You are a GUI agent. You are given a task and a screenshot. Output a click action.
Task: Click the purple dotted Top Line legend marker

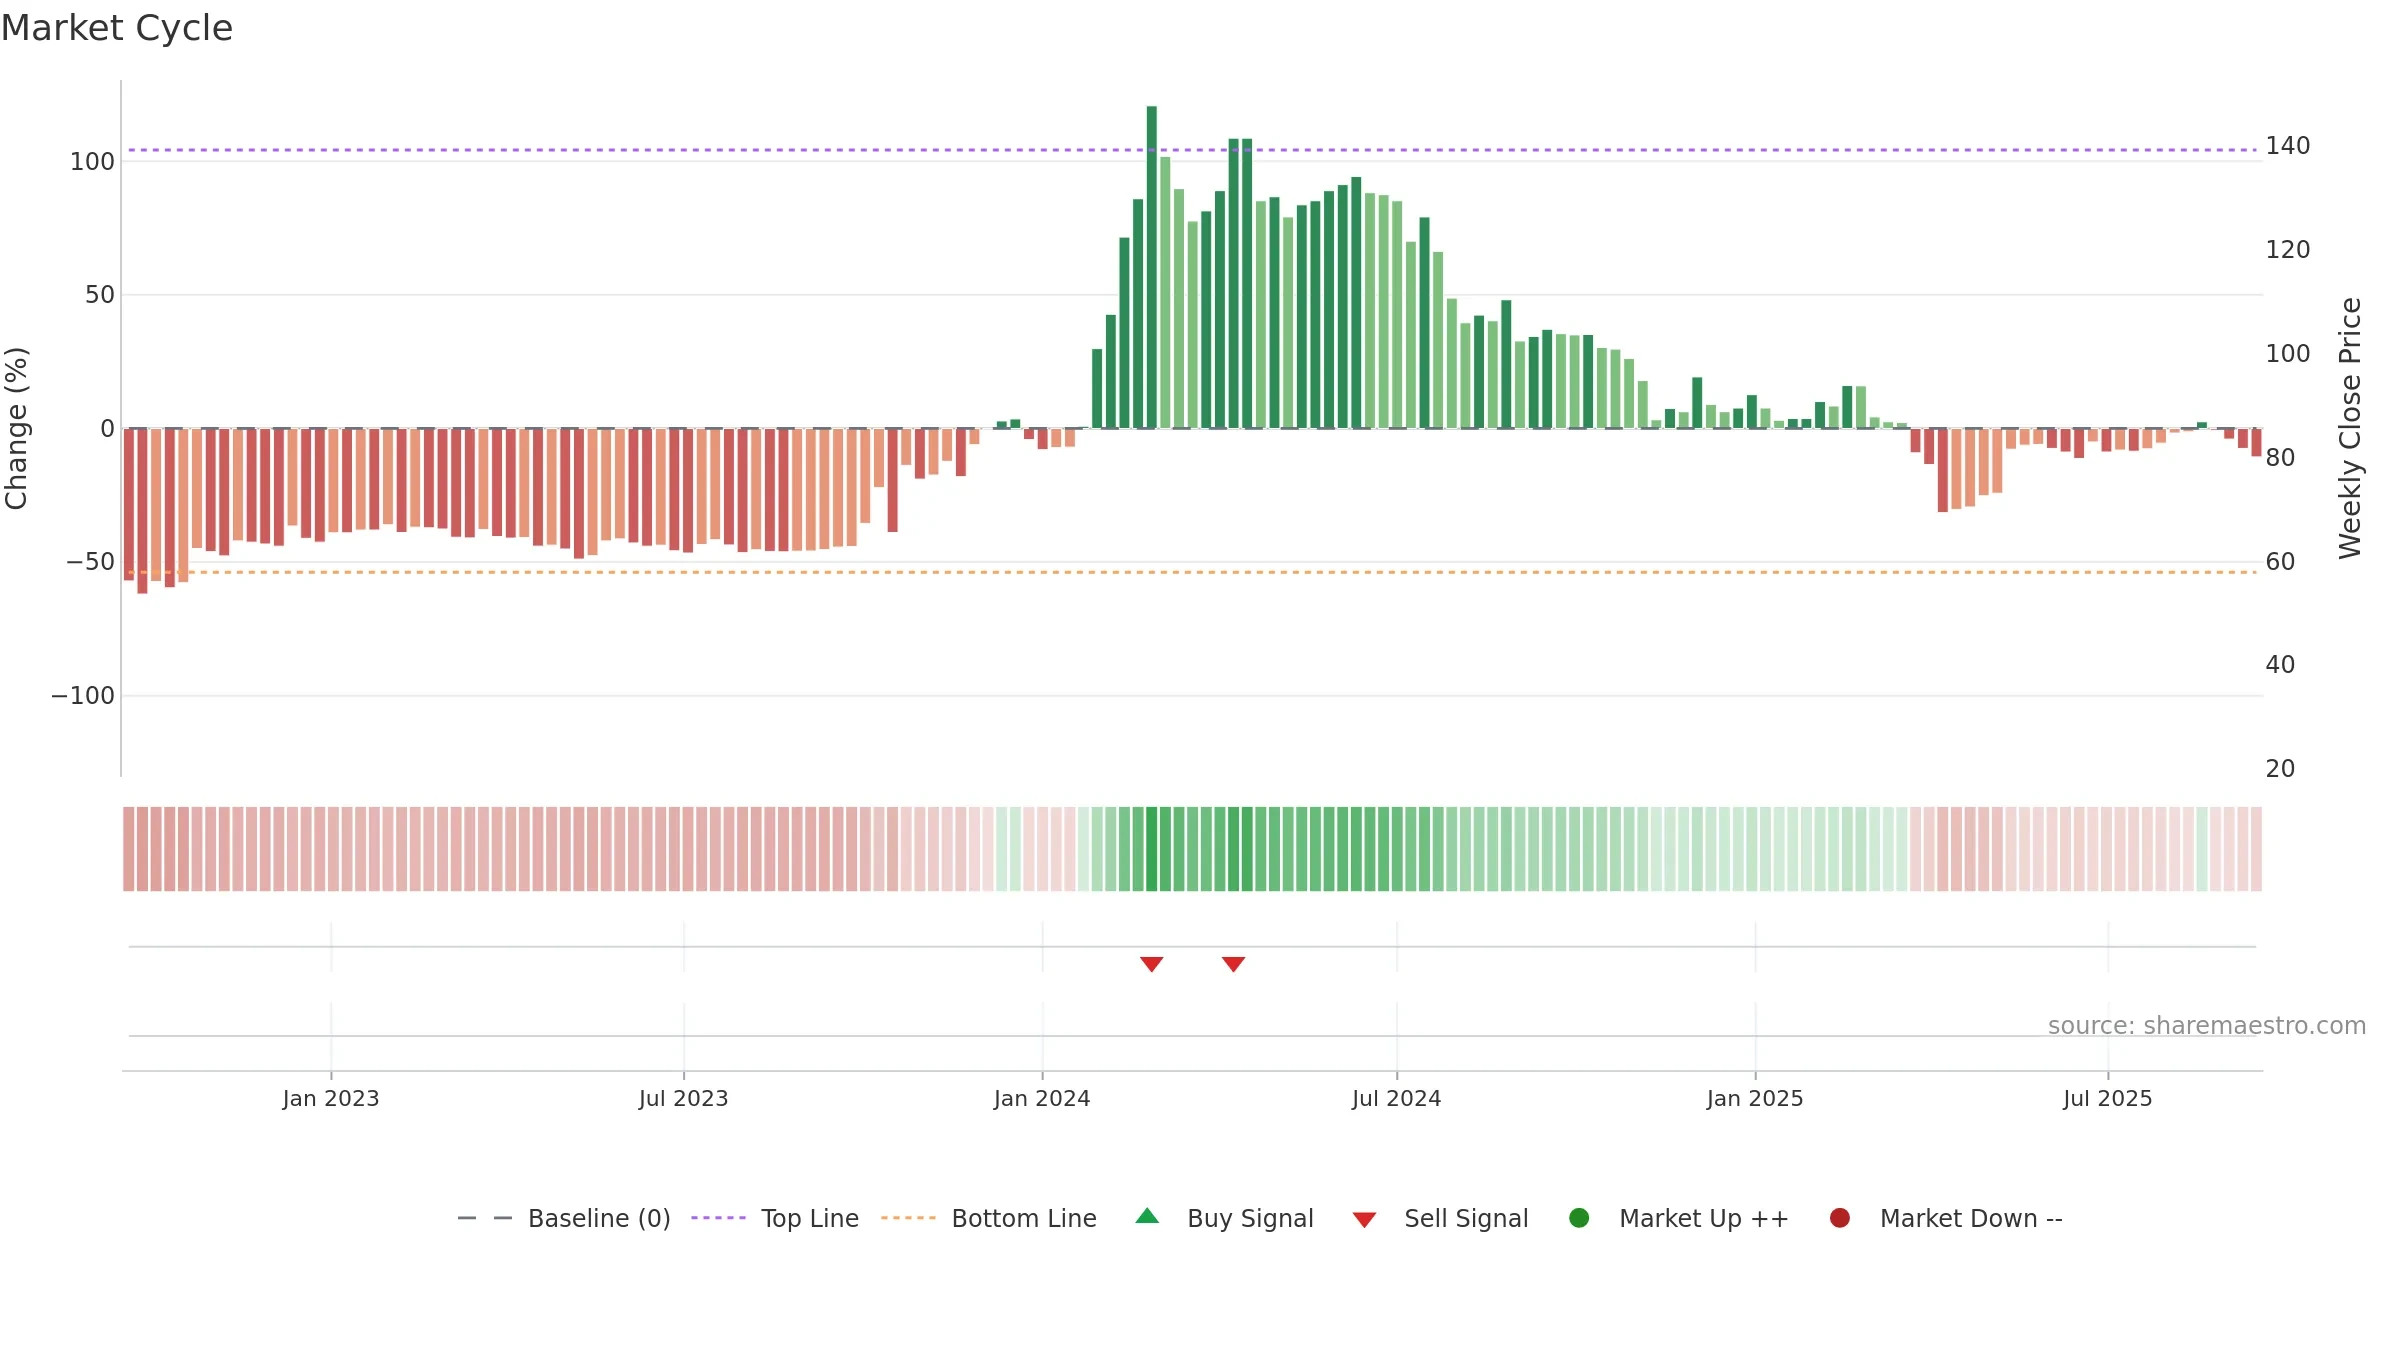[718, 1218]
